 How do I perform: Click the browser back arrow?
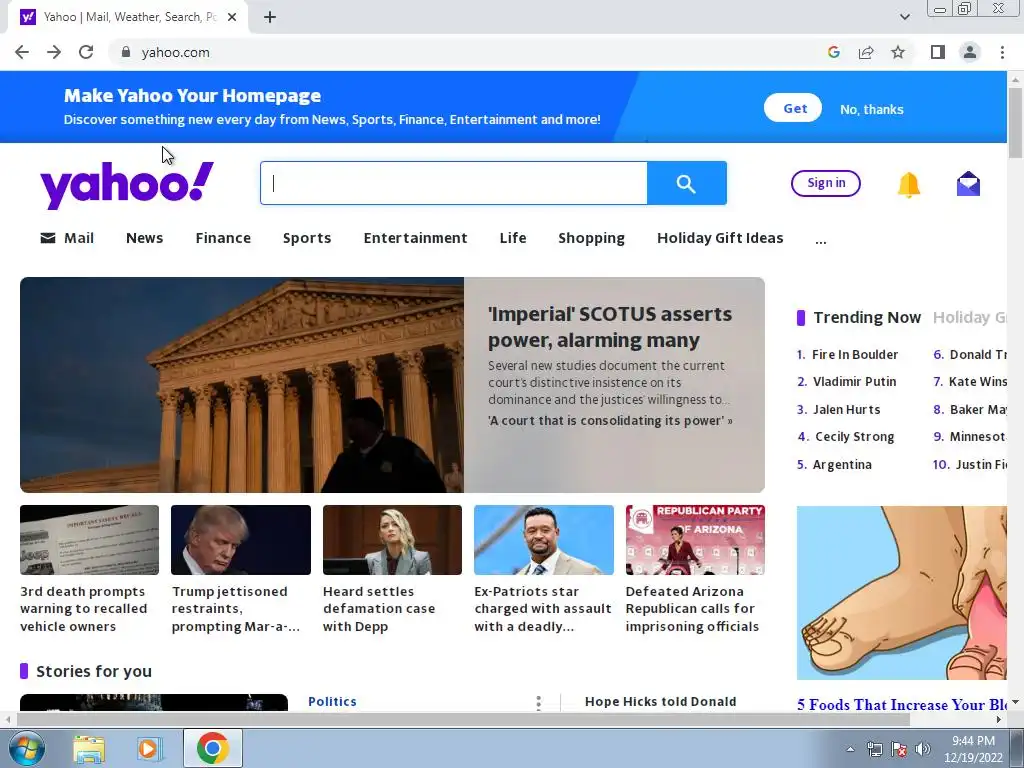tap(22, 52)
